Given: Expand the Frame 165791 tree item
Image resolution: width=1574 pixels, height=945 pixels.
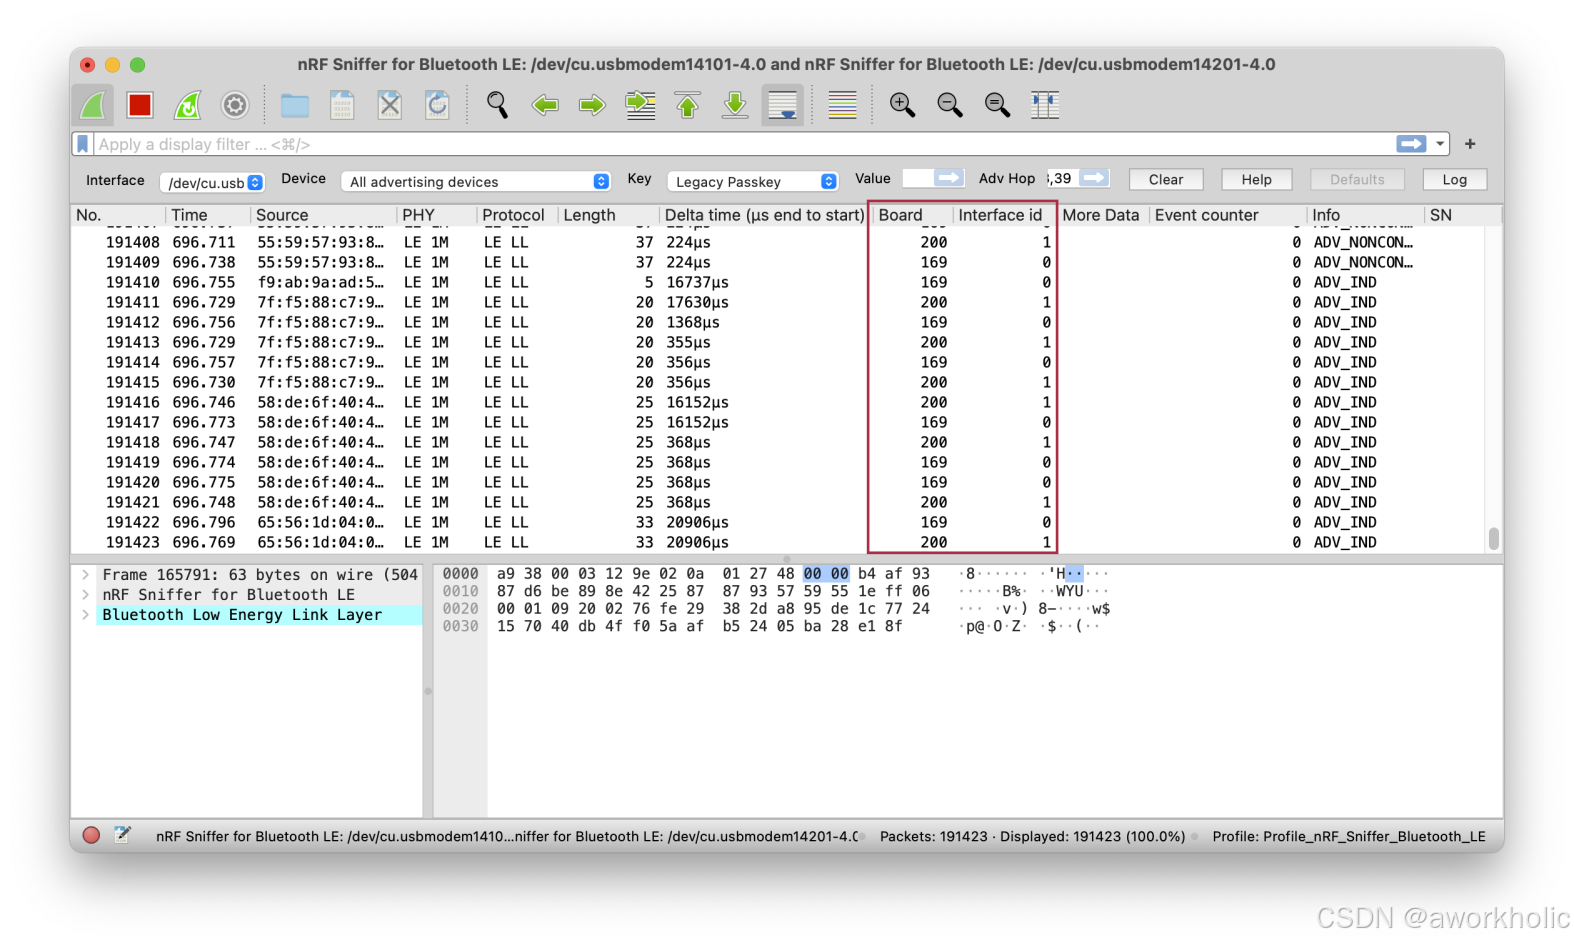Looking at the screenshot, I should point(86,575).
